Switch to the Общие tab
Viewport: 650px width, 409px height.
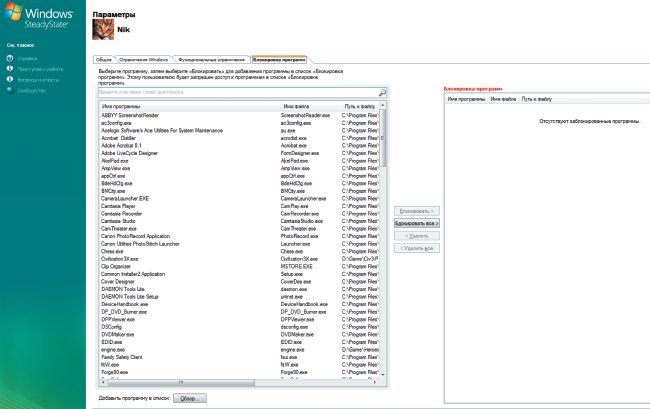104,60
